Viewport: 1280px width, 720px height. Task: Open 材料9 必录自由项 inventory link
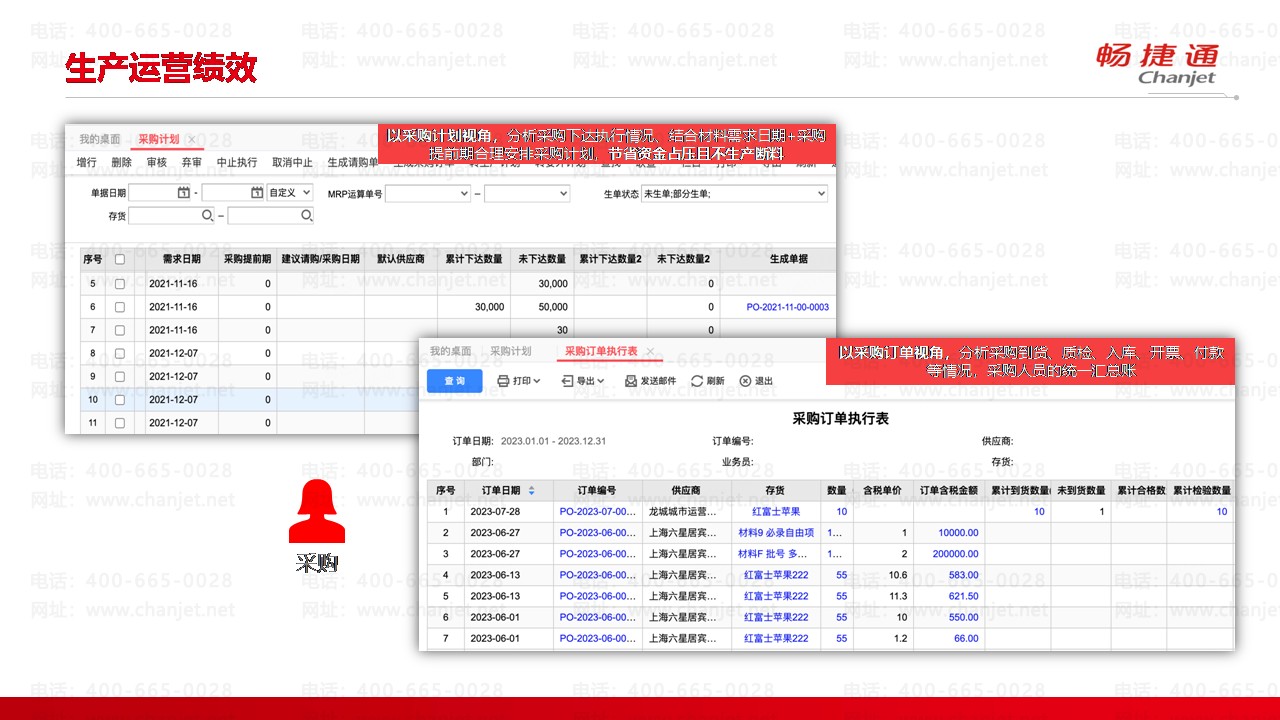click(776, 533)
